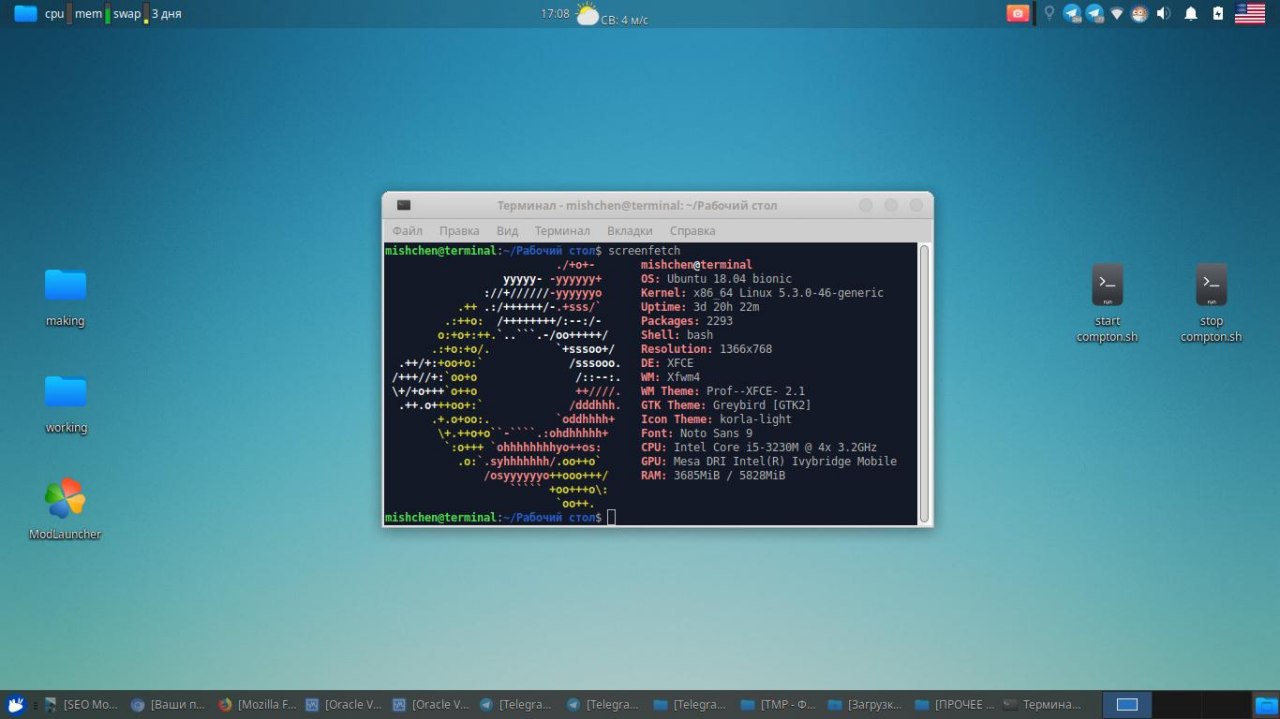Click the Terminal window title text
Screen dimensions: 1280x719
(x=637, y=206)
